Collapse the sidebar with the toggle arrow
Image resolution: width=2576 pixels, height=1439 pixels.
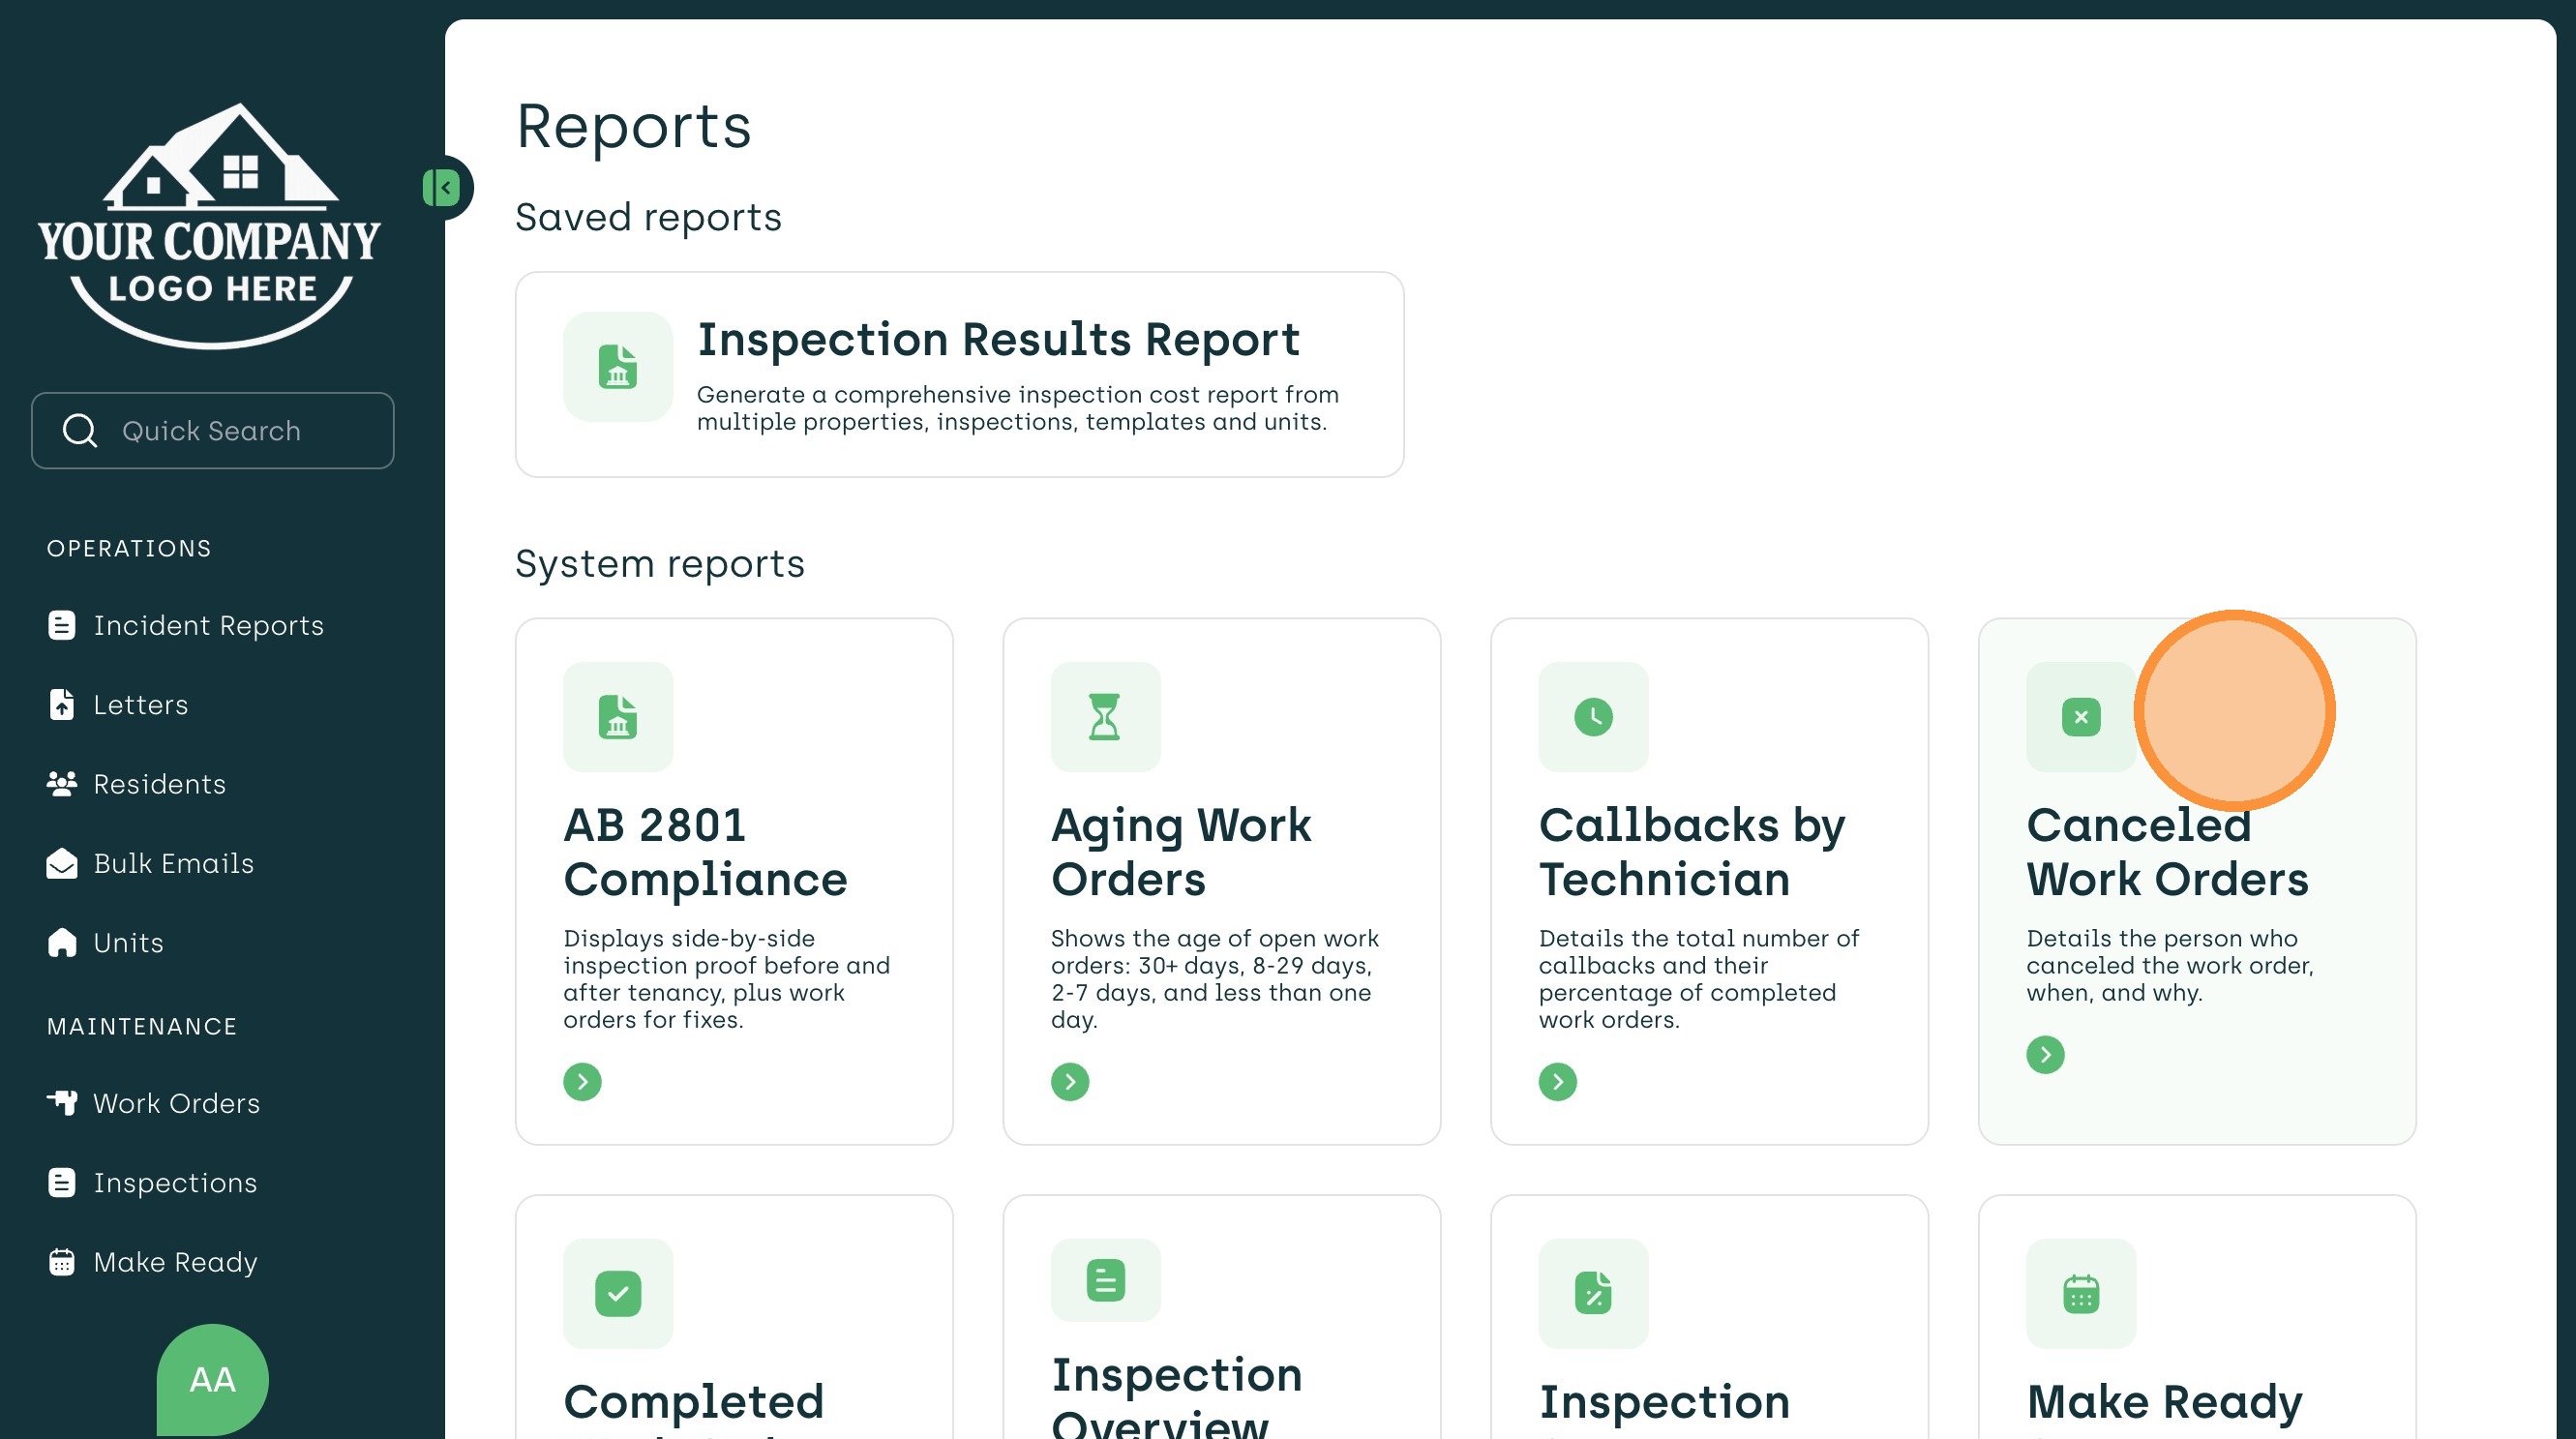[x=442, y=187]
